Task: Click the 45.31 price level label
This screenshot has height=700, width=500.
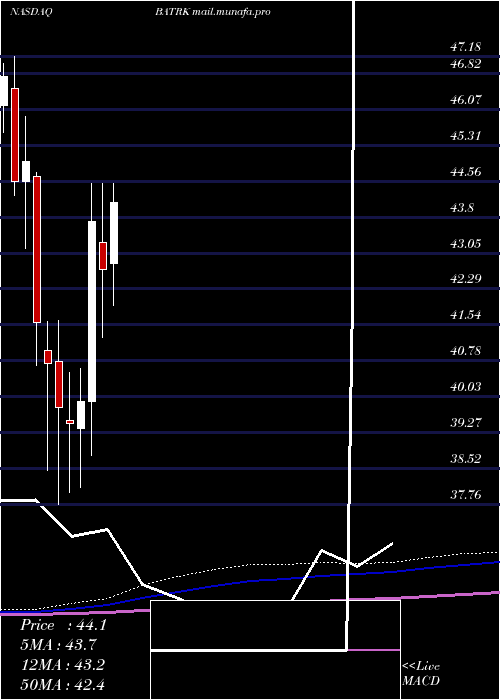Action: click(466, 135)
